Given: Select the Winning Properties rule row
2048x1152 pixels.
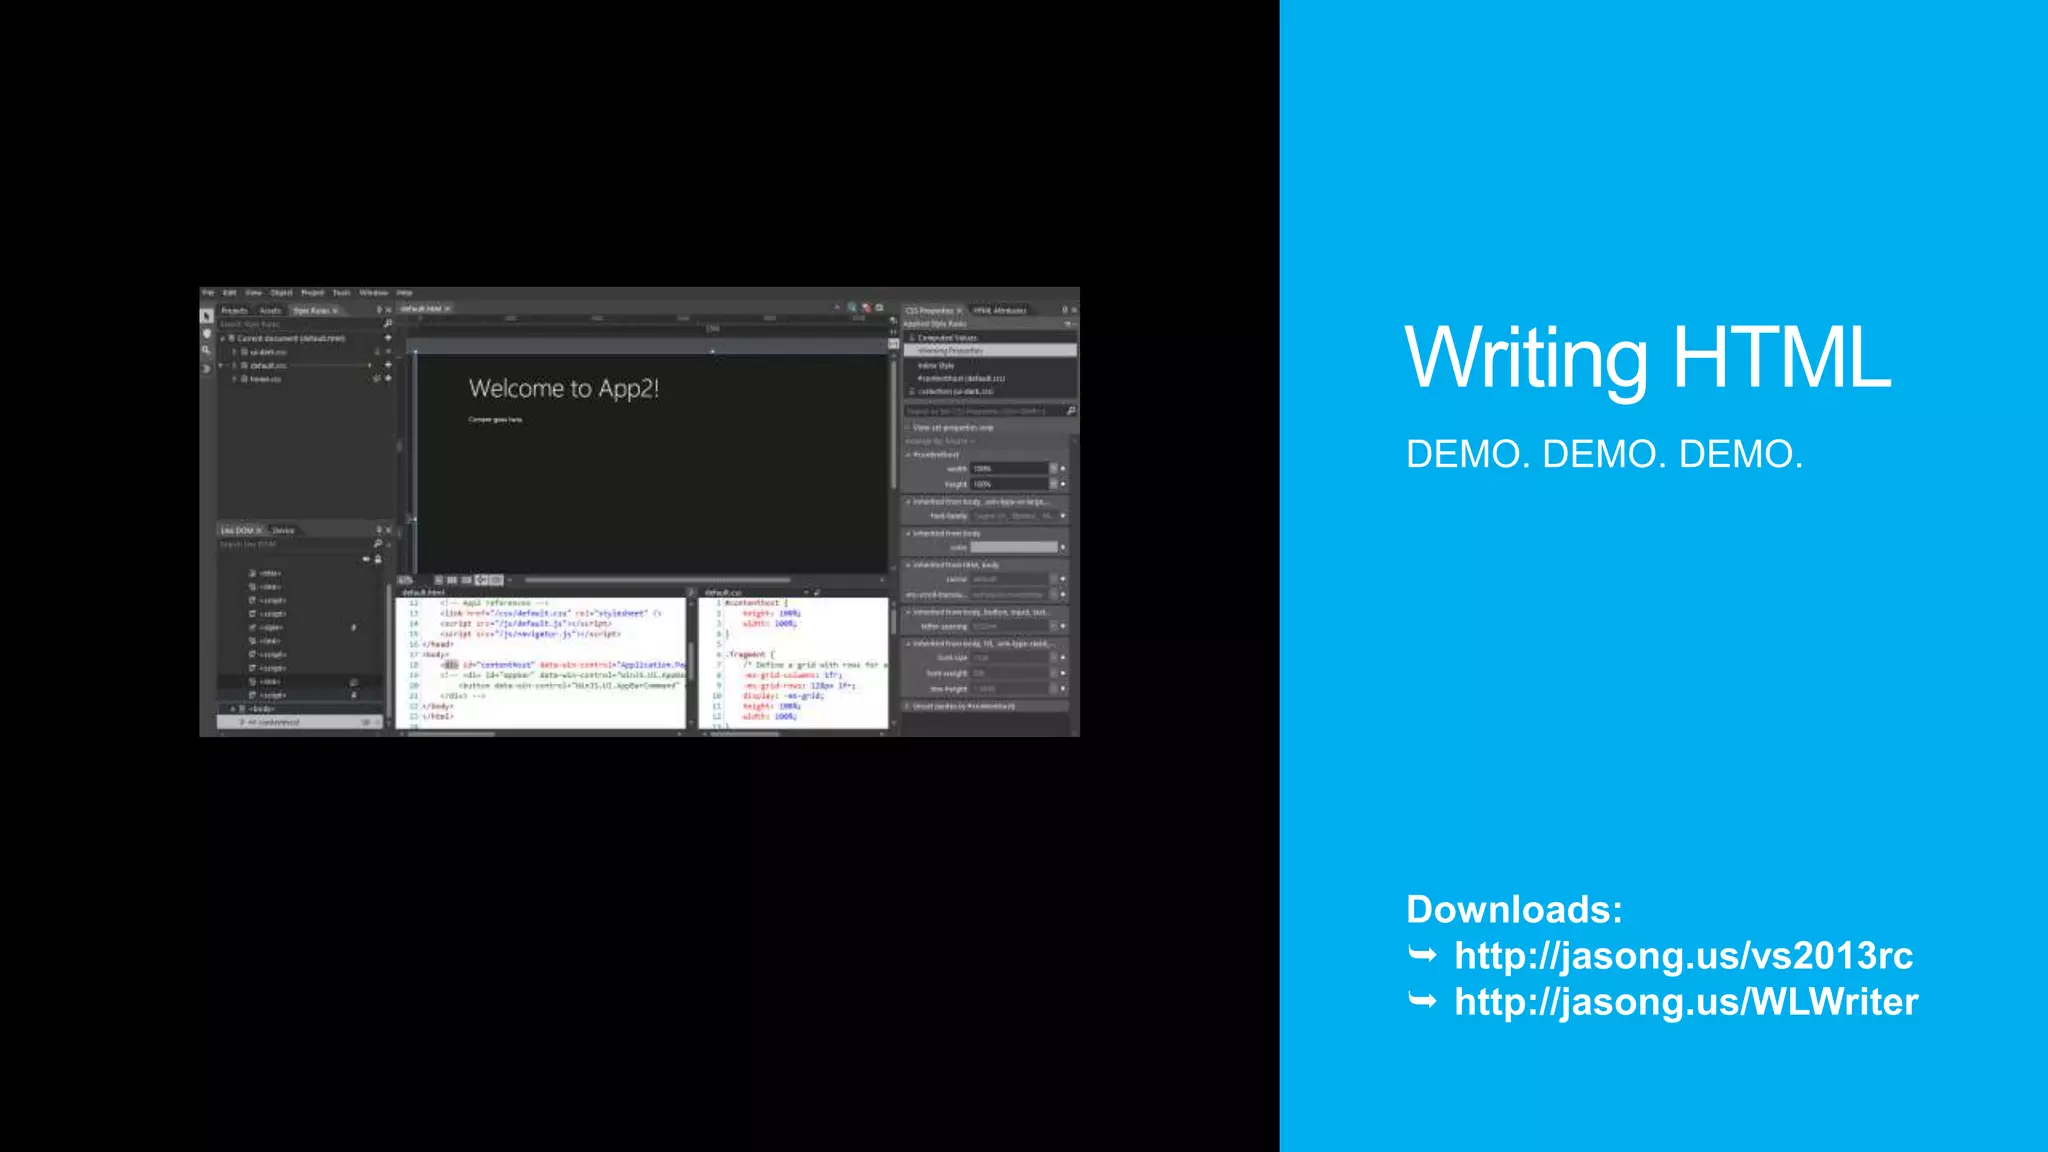Looking at the screenshot, I should coord(990,351).
